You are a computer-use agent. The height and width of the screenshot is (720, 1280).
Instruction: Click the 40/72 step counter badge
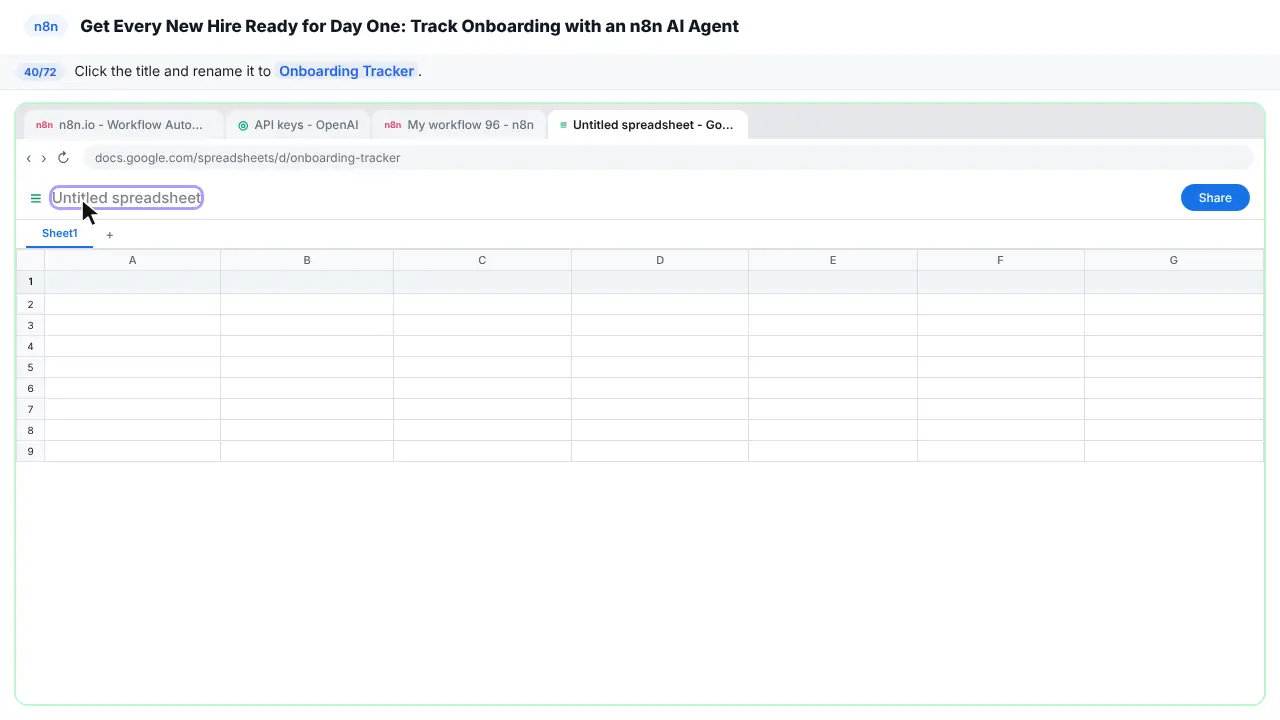pyautogui.click(x=40, y=72)
